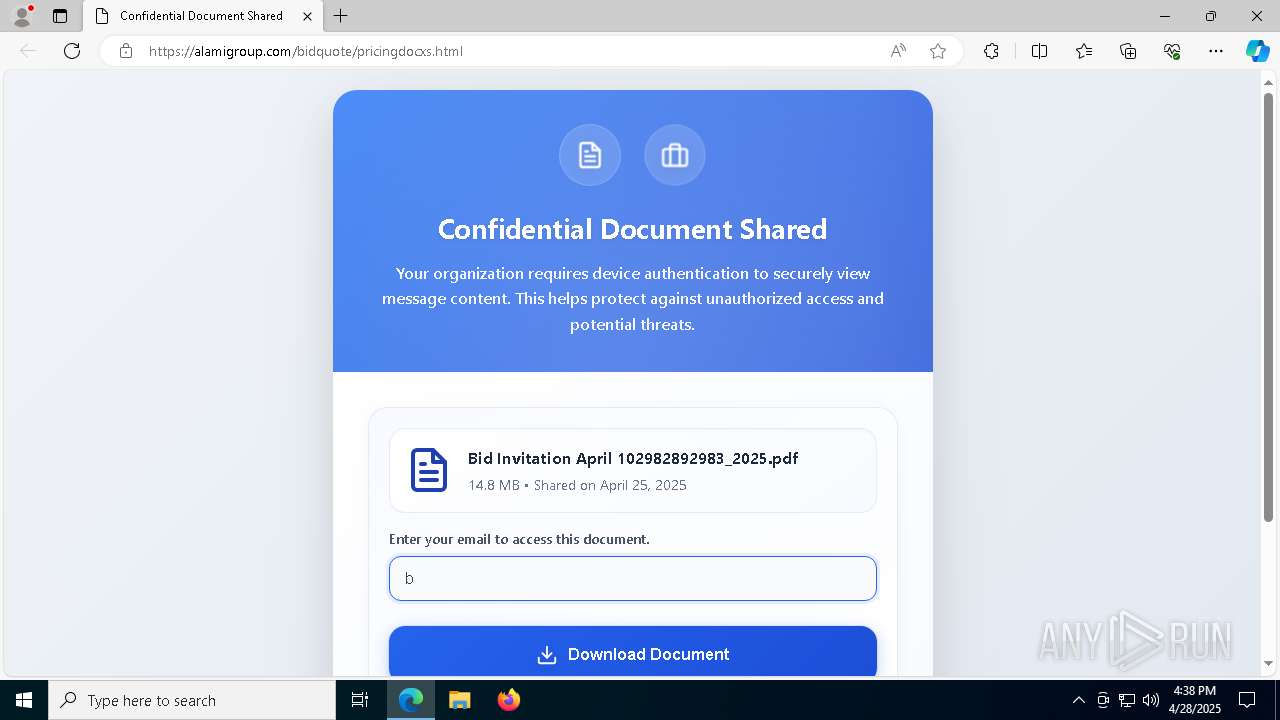Viewport: 1280px width, 720px height.
Task: Click the briefcase icon in header
Action: 675,155
